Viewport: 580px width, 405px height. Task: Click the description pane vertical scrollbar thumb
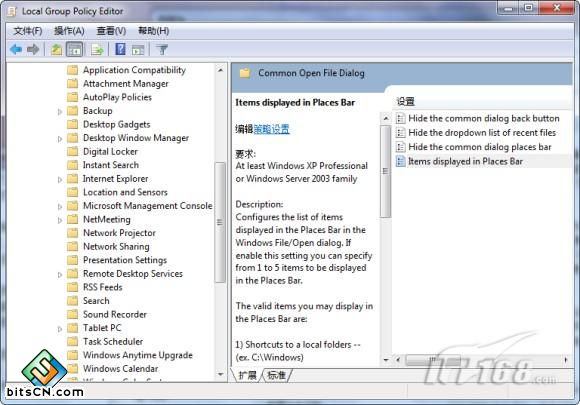pyautogui.click(x=385, y=171)
